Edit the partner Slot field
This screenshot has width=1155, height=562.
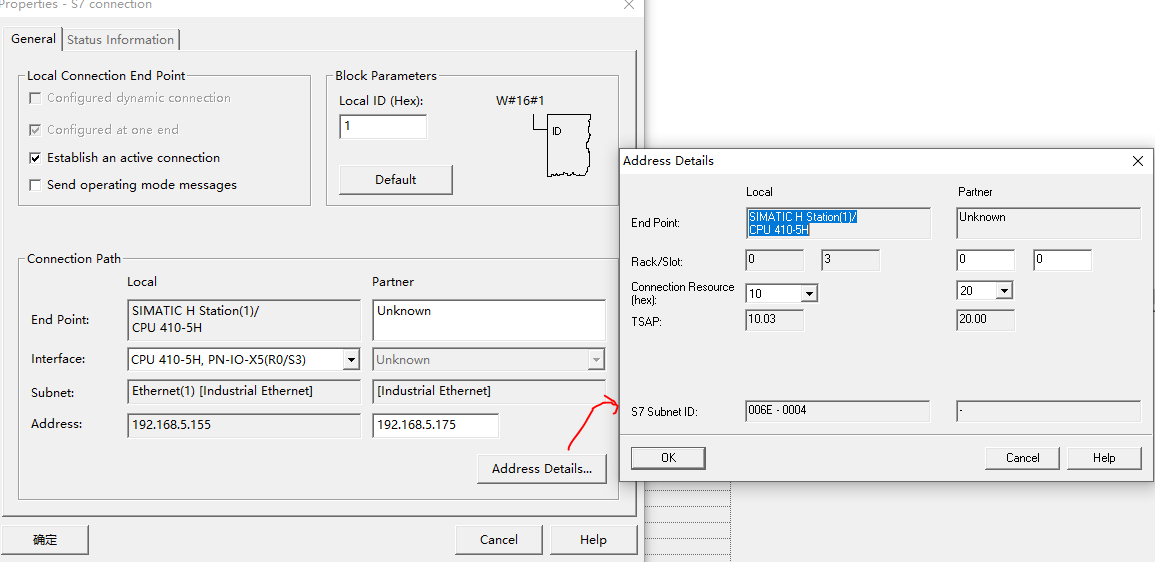(x=1062, y=260)
